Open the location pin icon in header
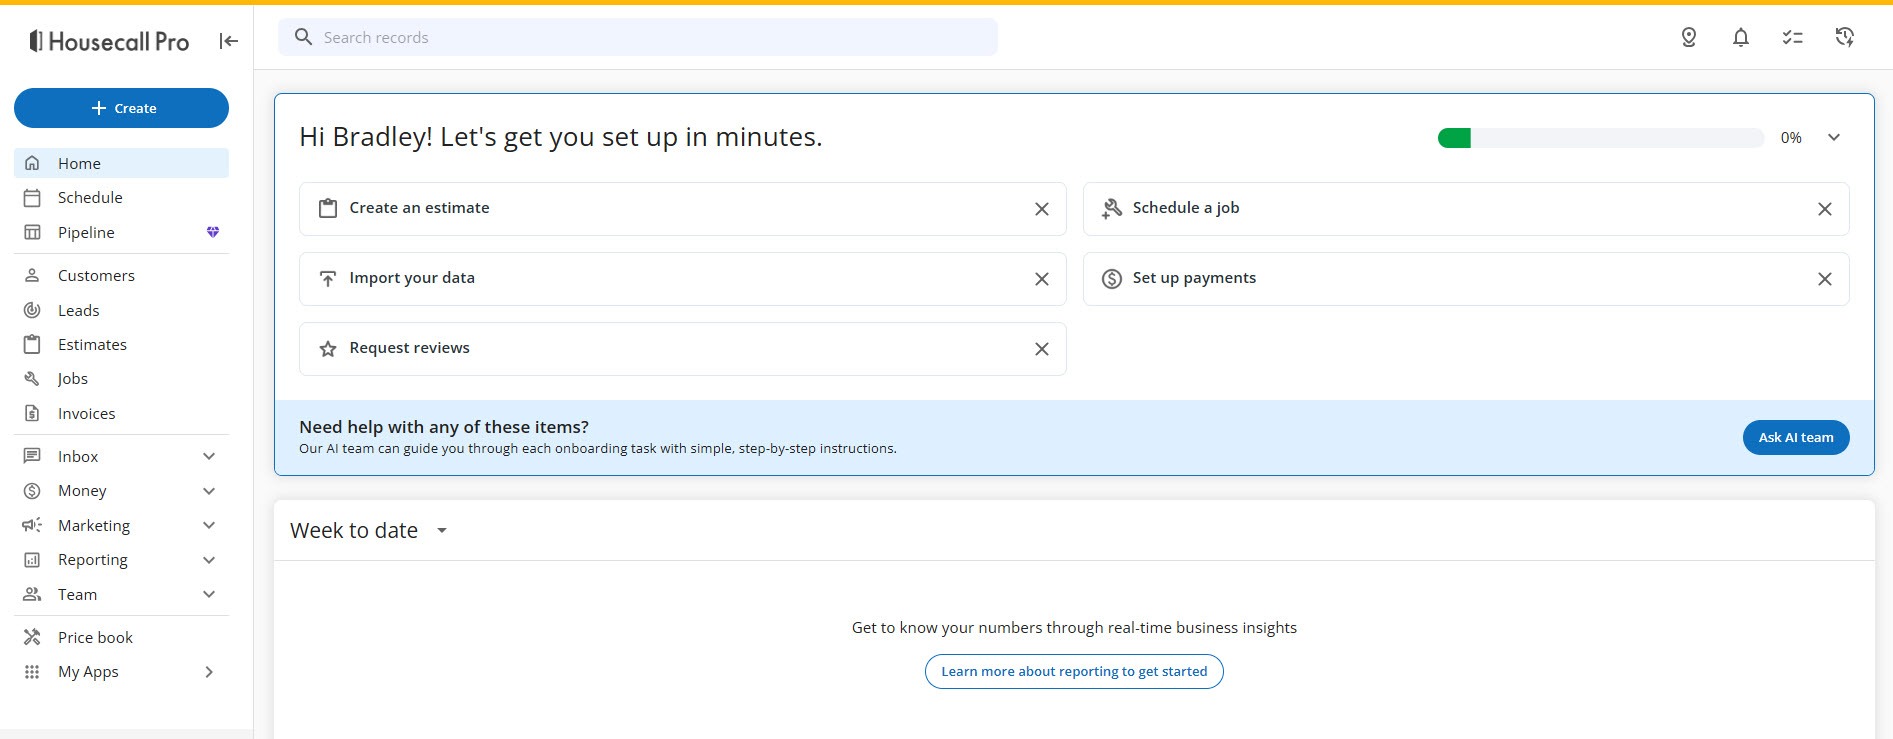Image resolution: width=1893 pixels, height=739 pixels. 1689,37
